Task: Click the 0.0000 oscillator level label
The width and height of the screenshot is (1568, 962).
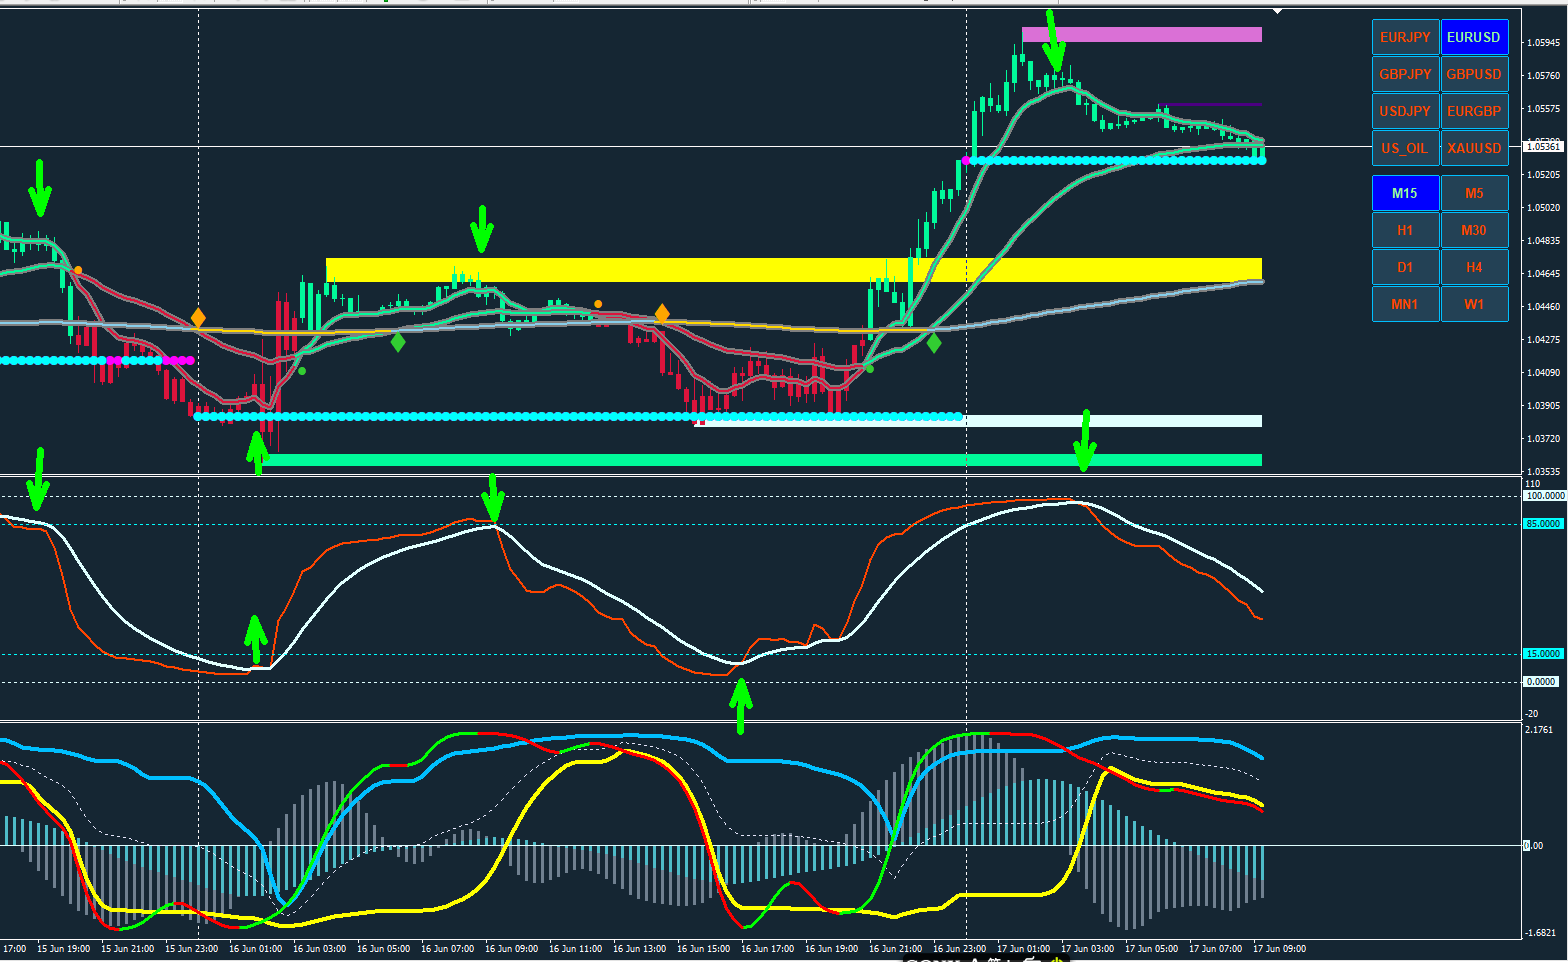Action: coord(1540,682)
